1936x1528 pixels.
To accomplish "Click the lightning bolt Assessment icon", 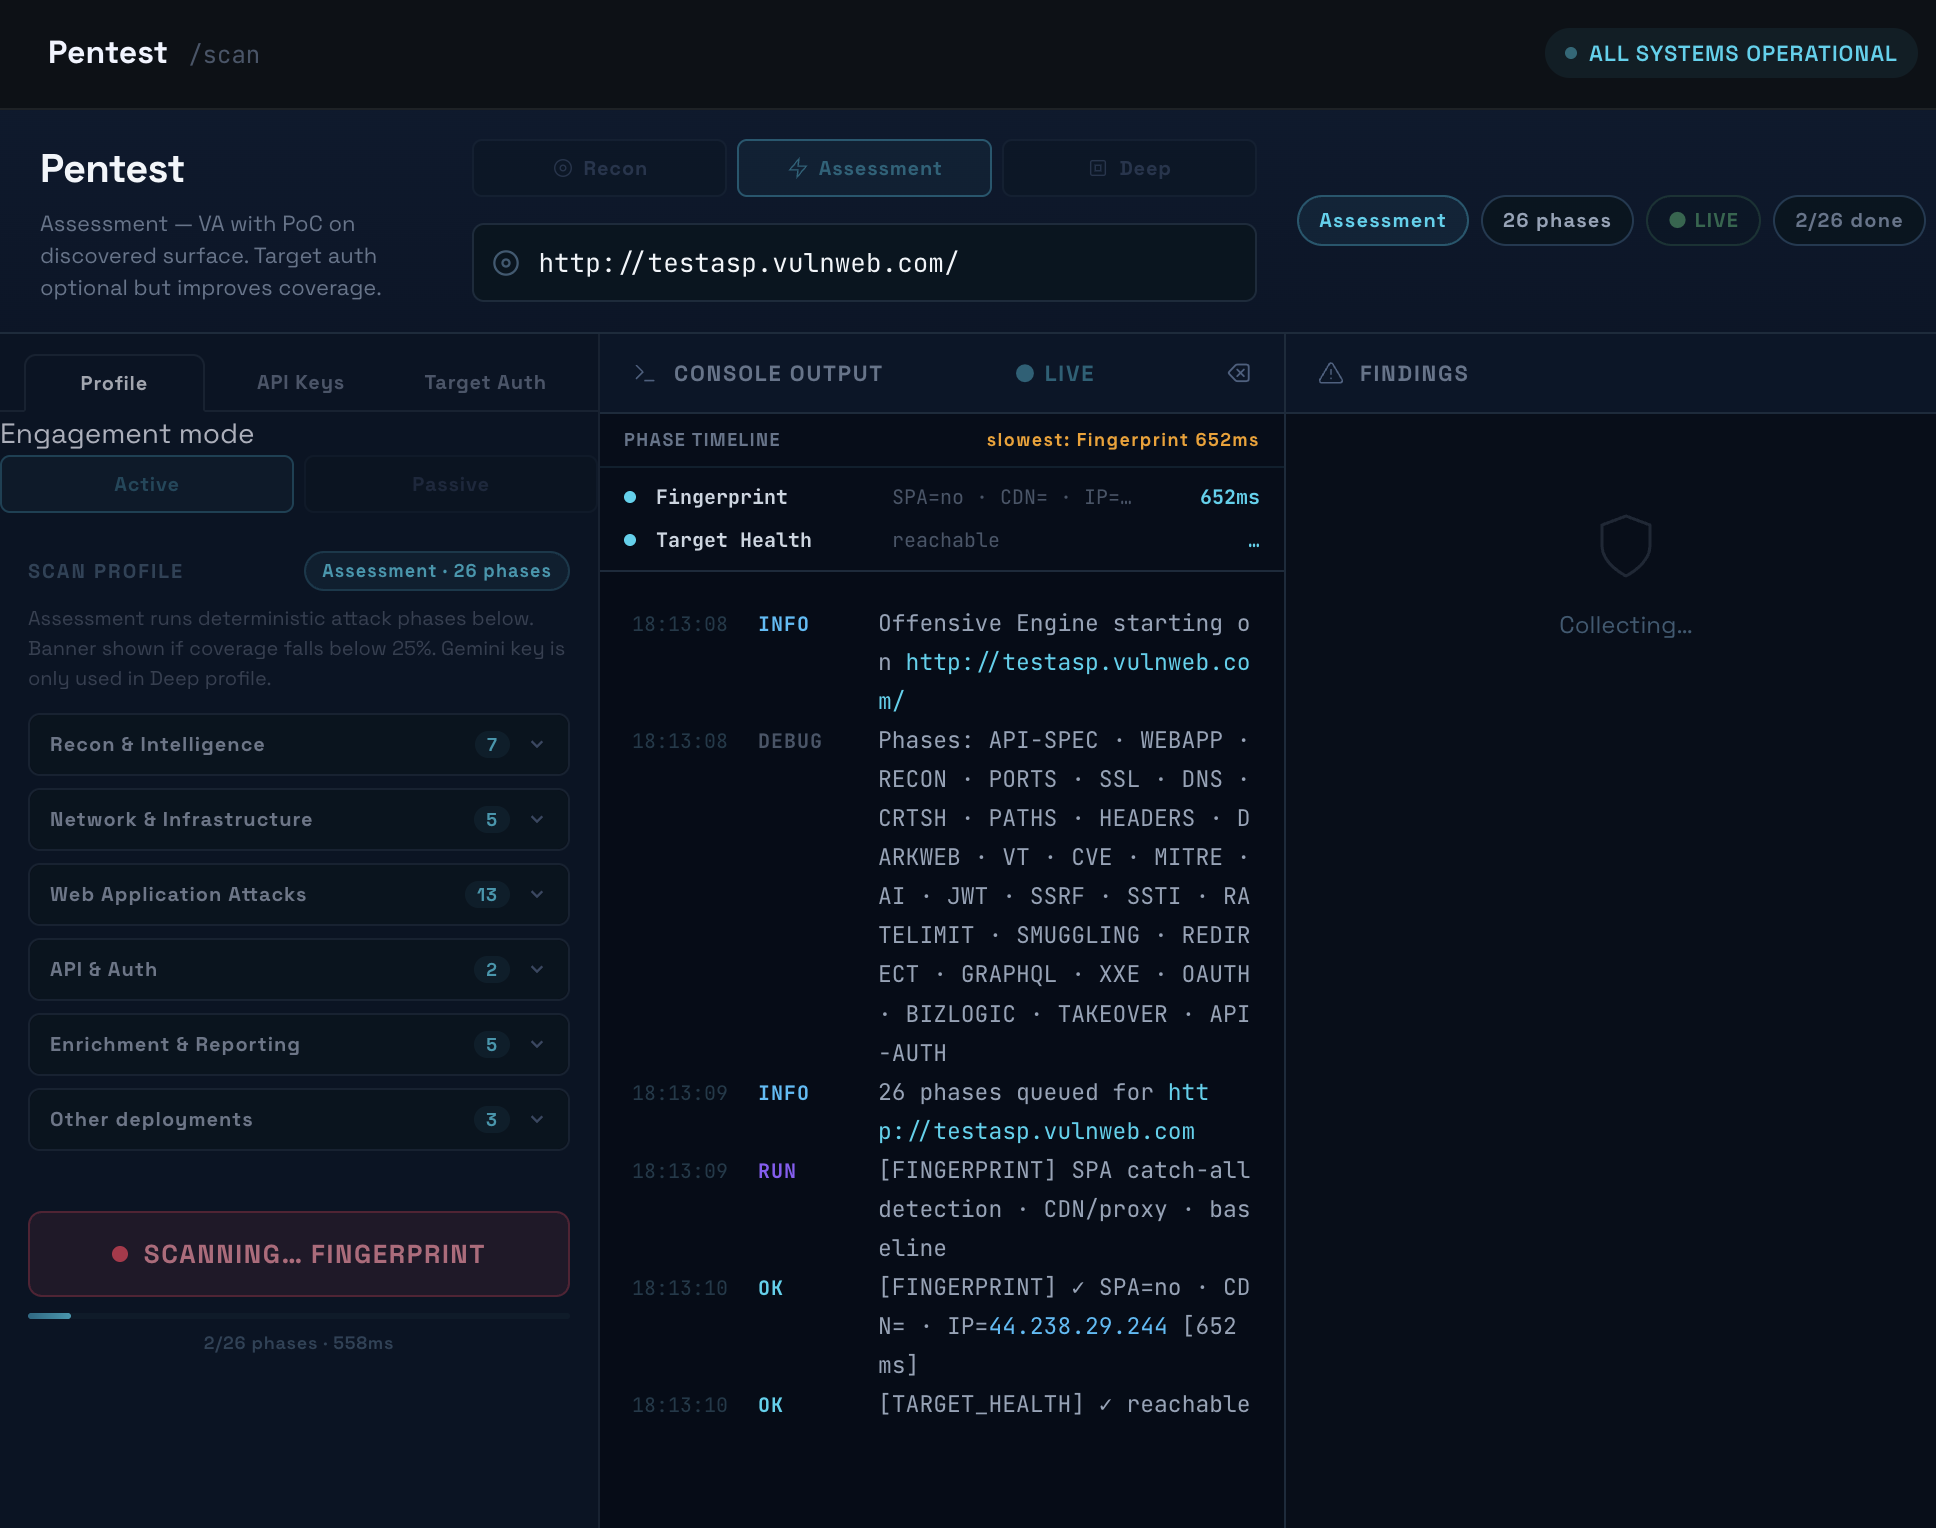I will click(x=798, y=168).
